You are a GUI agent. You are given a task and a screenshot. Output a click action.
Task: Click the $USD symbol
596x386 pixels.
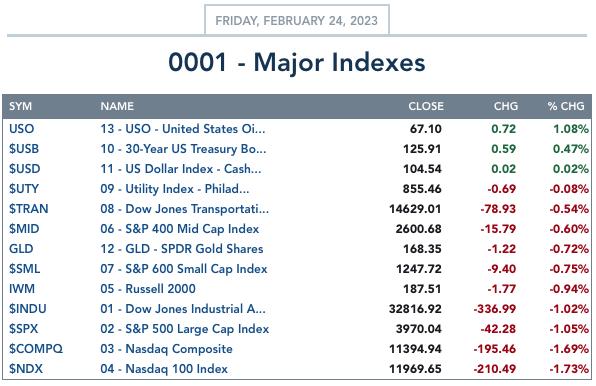pos(25,169)
